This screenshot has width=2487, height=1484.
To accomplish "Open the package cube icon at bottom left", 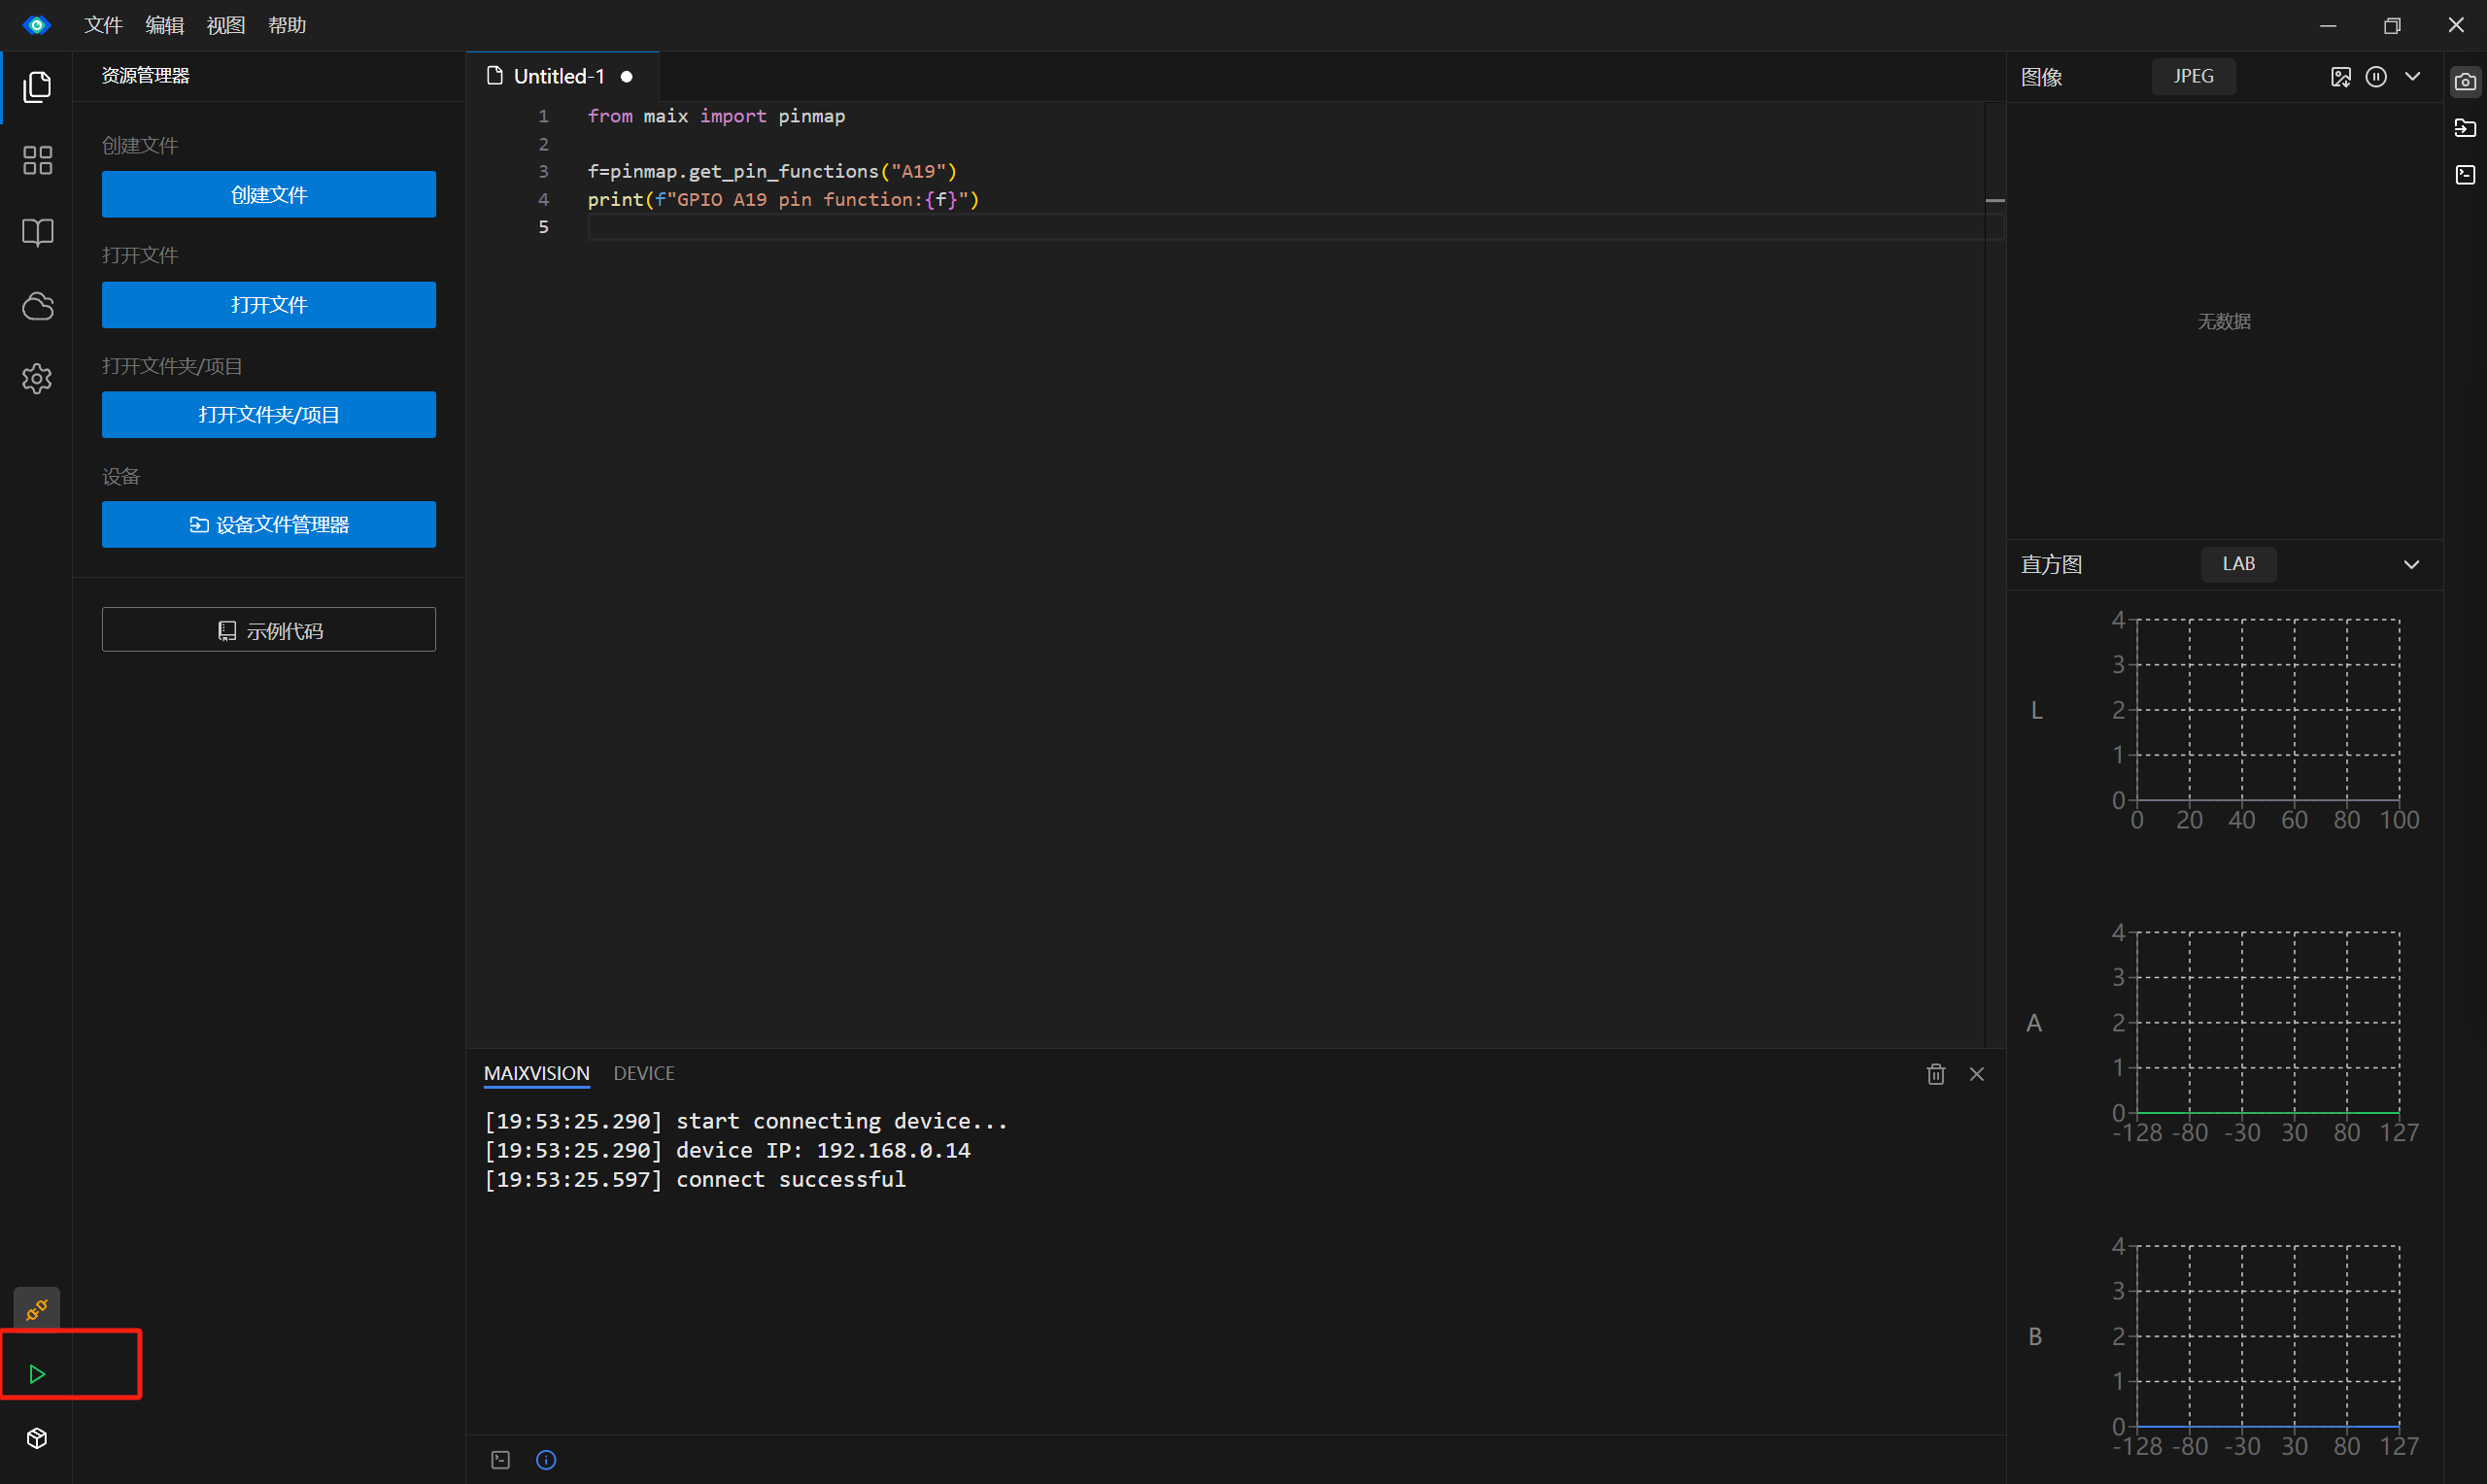I will click(37, 1438).
